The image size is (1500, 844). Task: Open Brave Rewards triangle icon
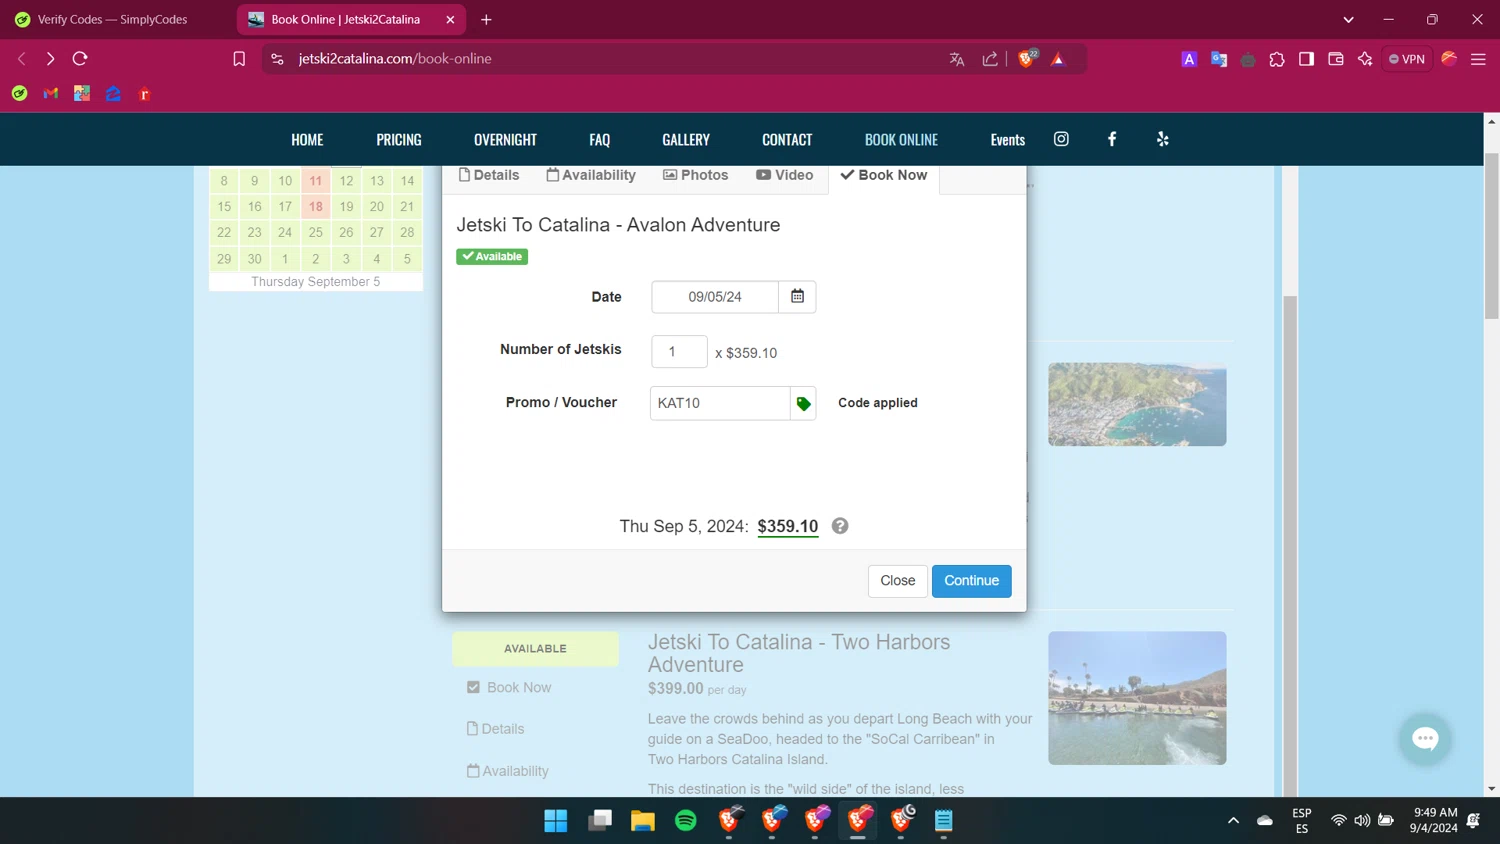(1058, 59)
